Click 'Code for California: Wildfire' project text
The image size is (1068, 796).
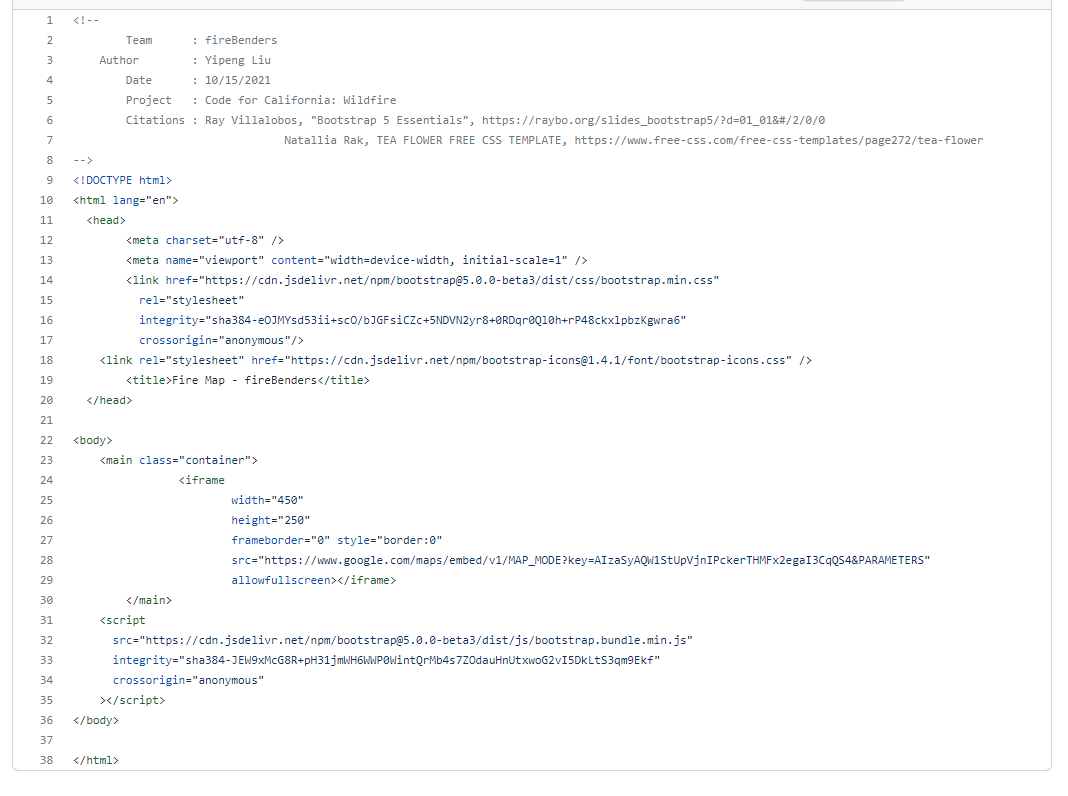[300, 100]
